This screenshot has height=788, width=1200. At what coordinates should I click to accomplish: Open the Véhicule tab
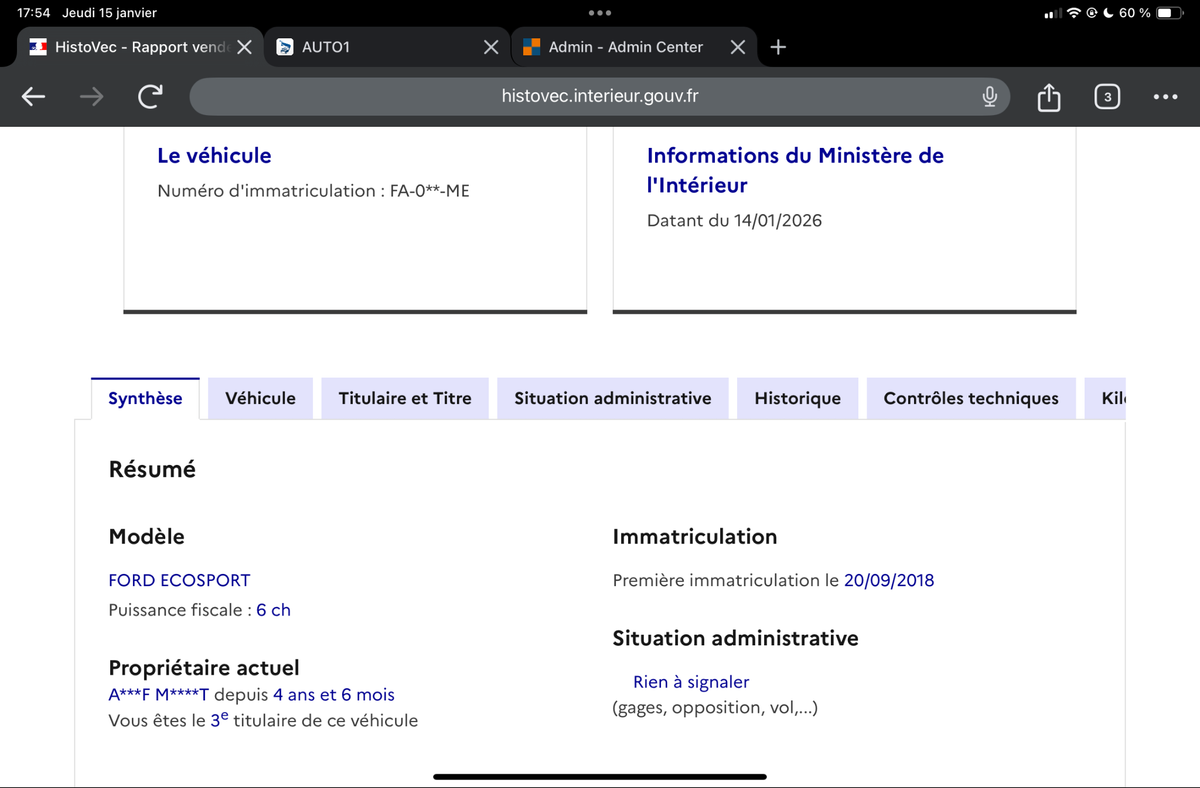click(x=260, y=398)
